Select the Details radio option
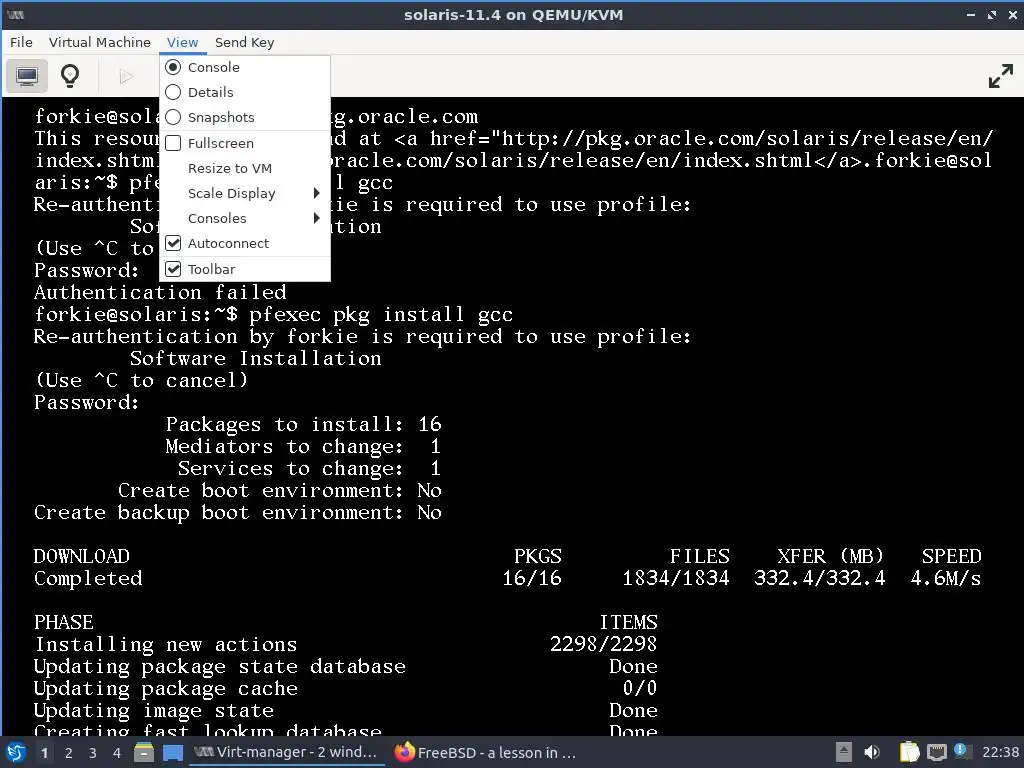The height and width of the screenshot is (768, 1024). pos(245,92)
